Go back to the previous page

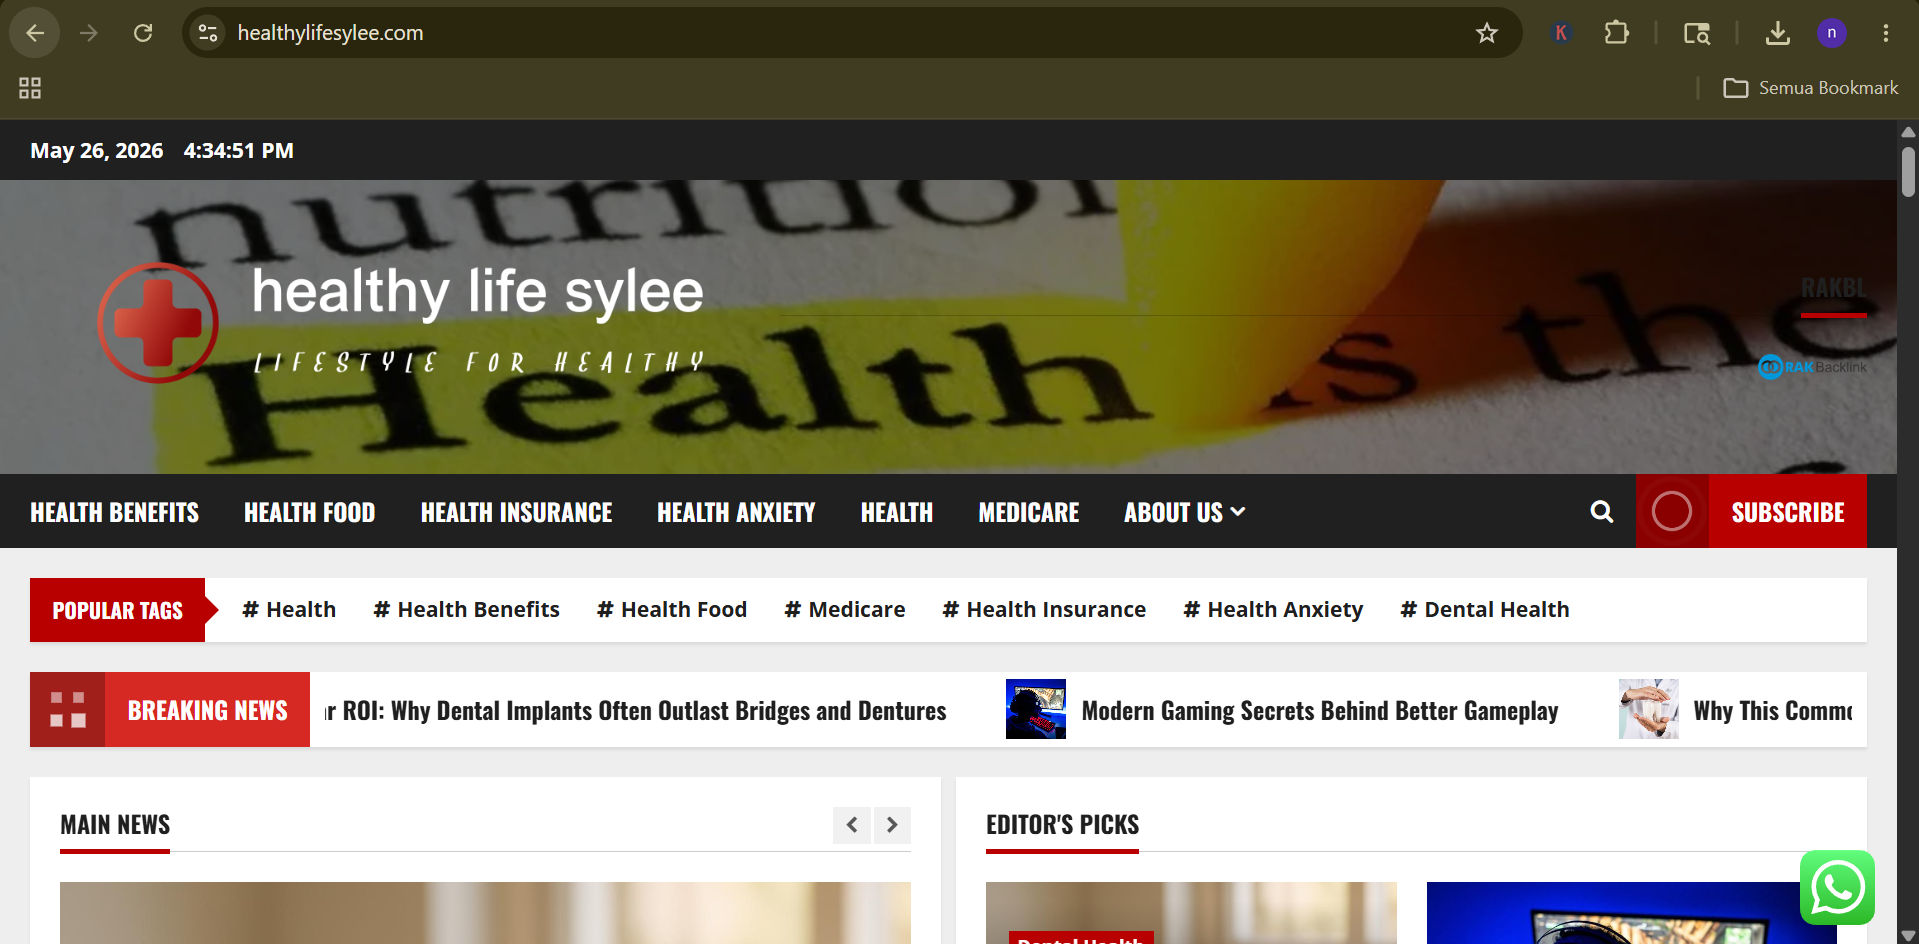tap(35, 33)
